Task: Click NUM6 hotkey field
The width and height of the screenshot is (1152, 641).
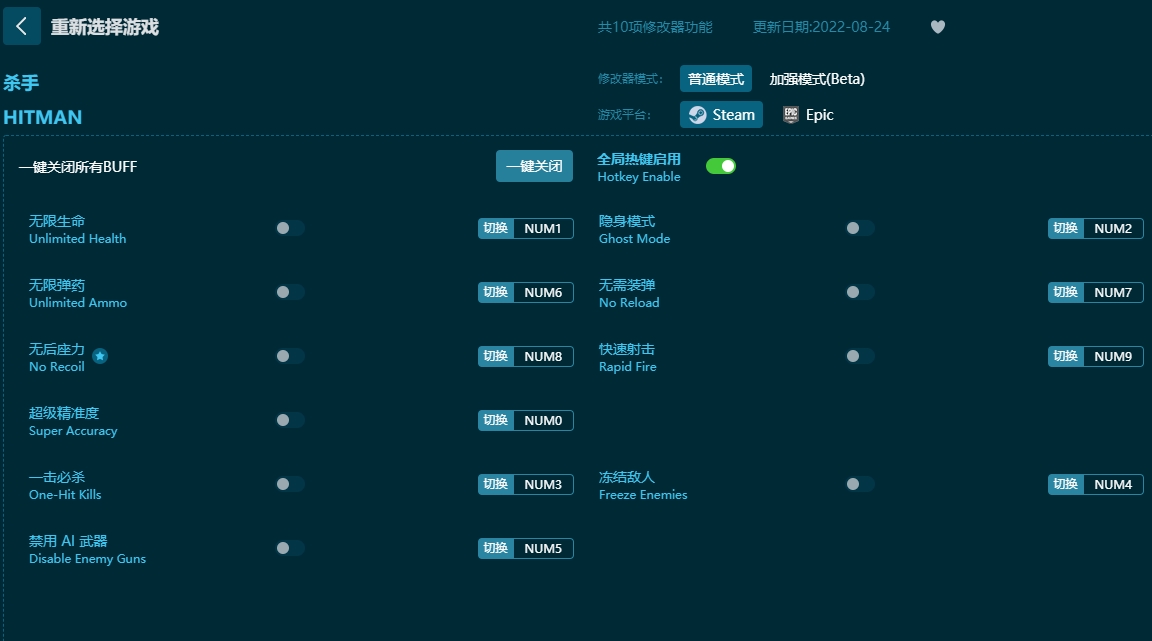Action: click(x=543, y=293)
